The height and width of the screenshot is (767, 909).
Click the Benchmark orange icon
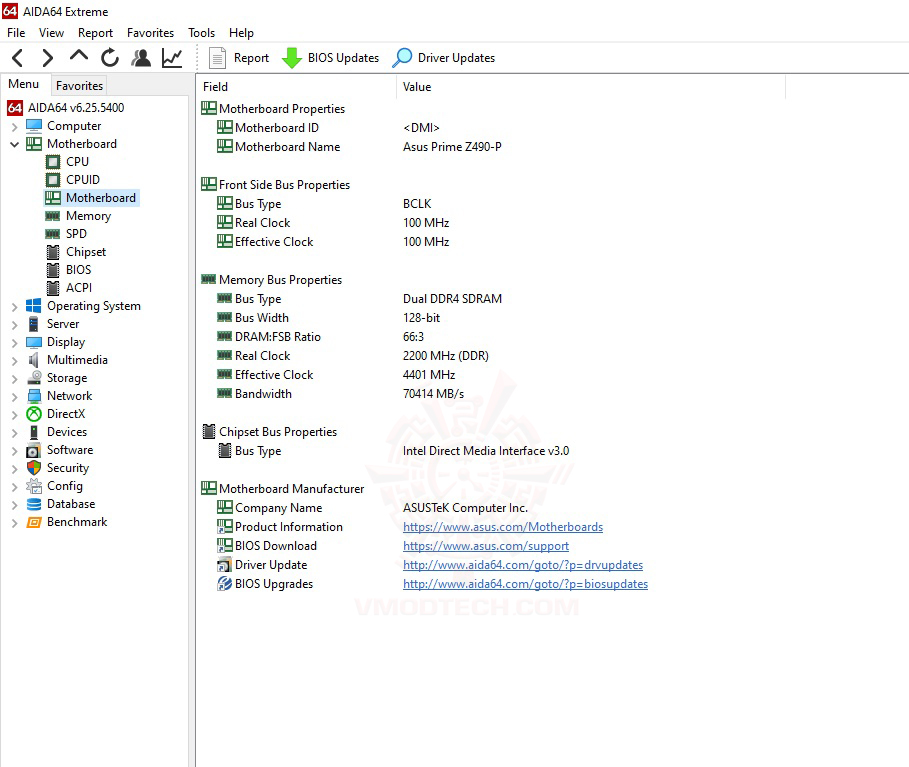34,522
